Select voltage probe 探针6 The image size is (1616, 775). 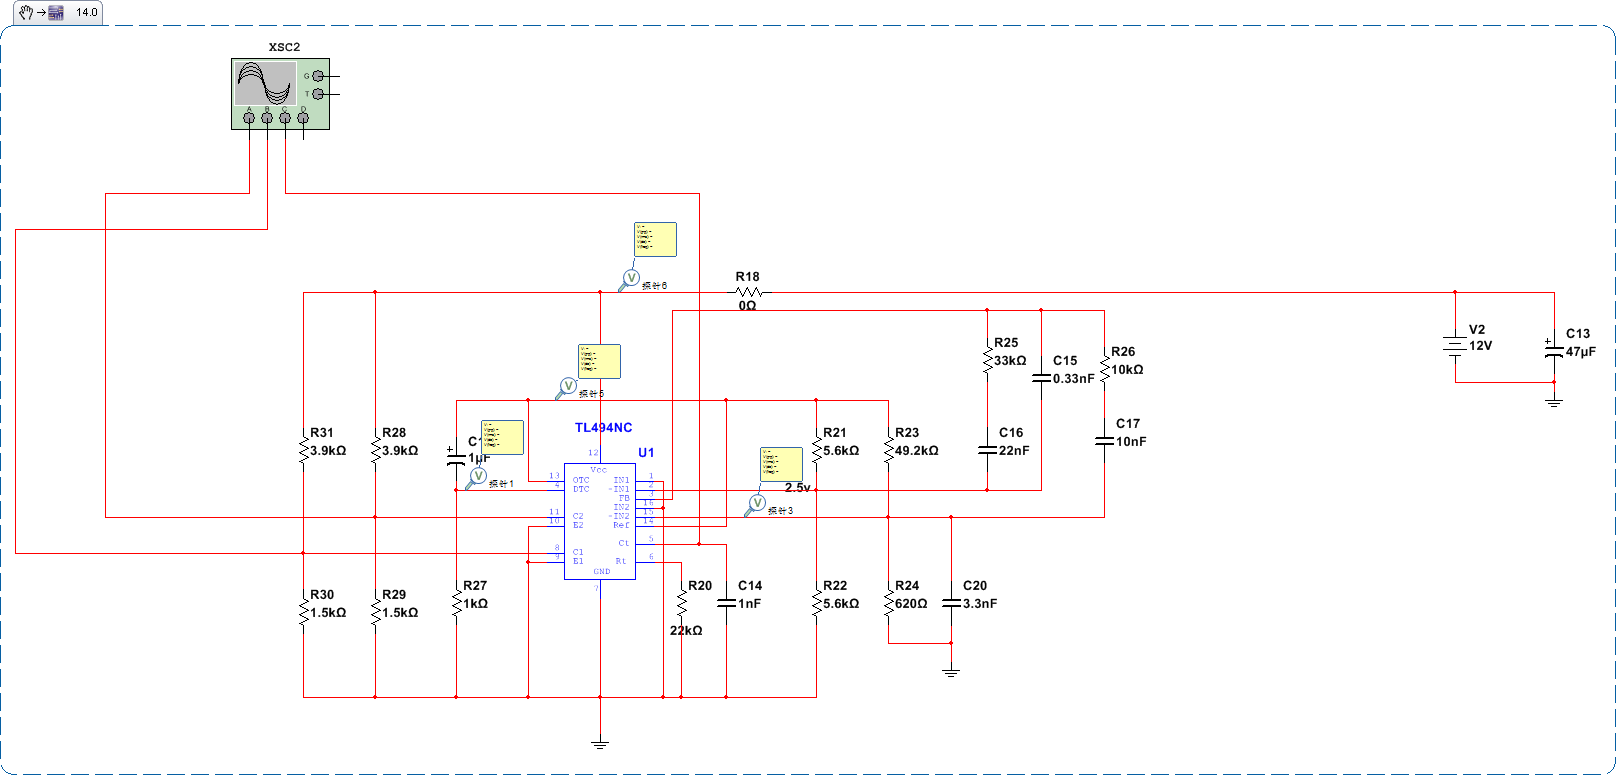630,278
